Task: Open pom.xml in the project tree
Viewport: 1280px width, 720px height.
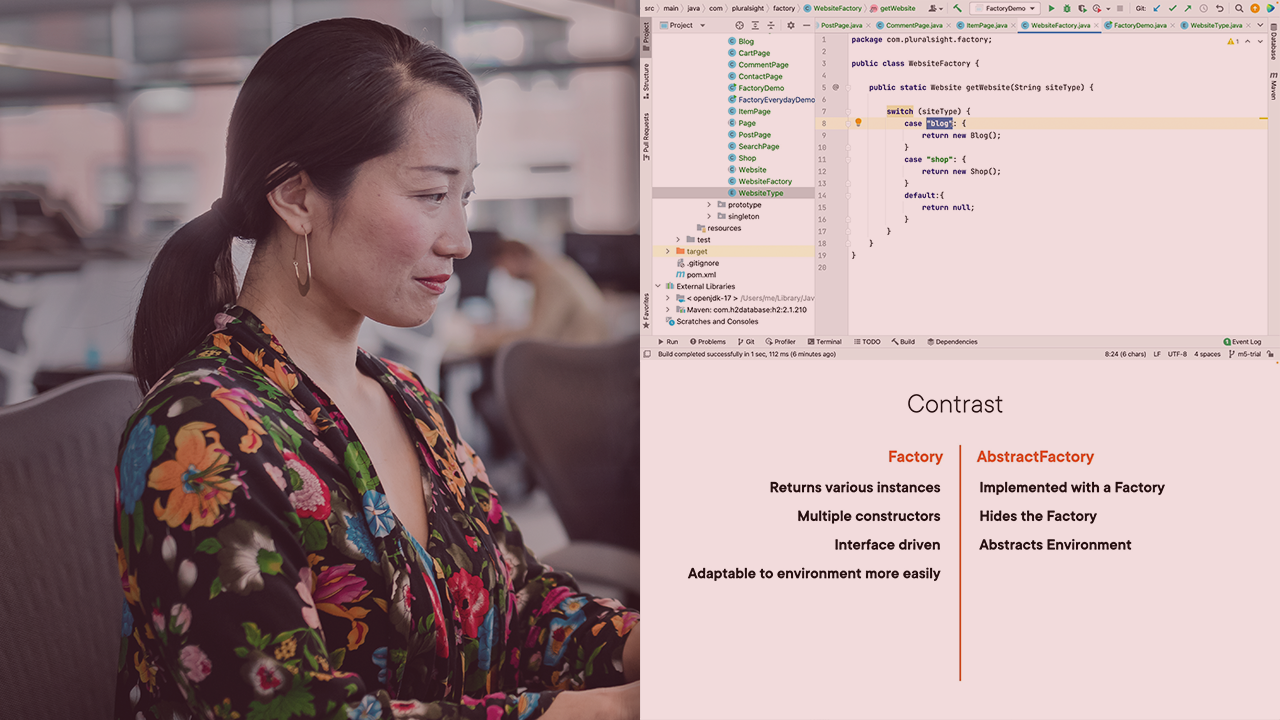Action: coord(701,275)
